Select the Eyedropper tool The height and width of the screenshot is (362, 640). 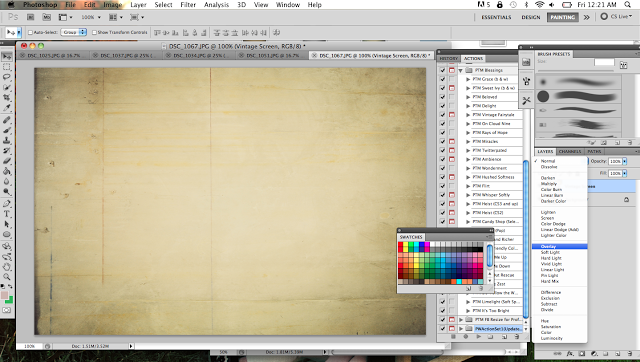tap(7, 108)
